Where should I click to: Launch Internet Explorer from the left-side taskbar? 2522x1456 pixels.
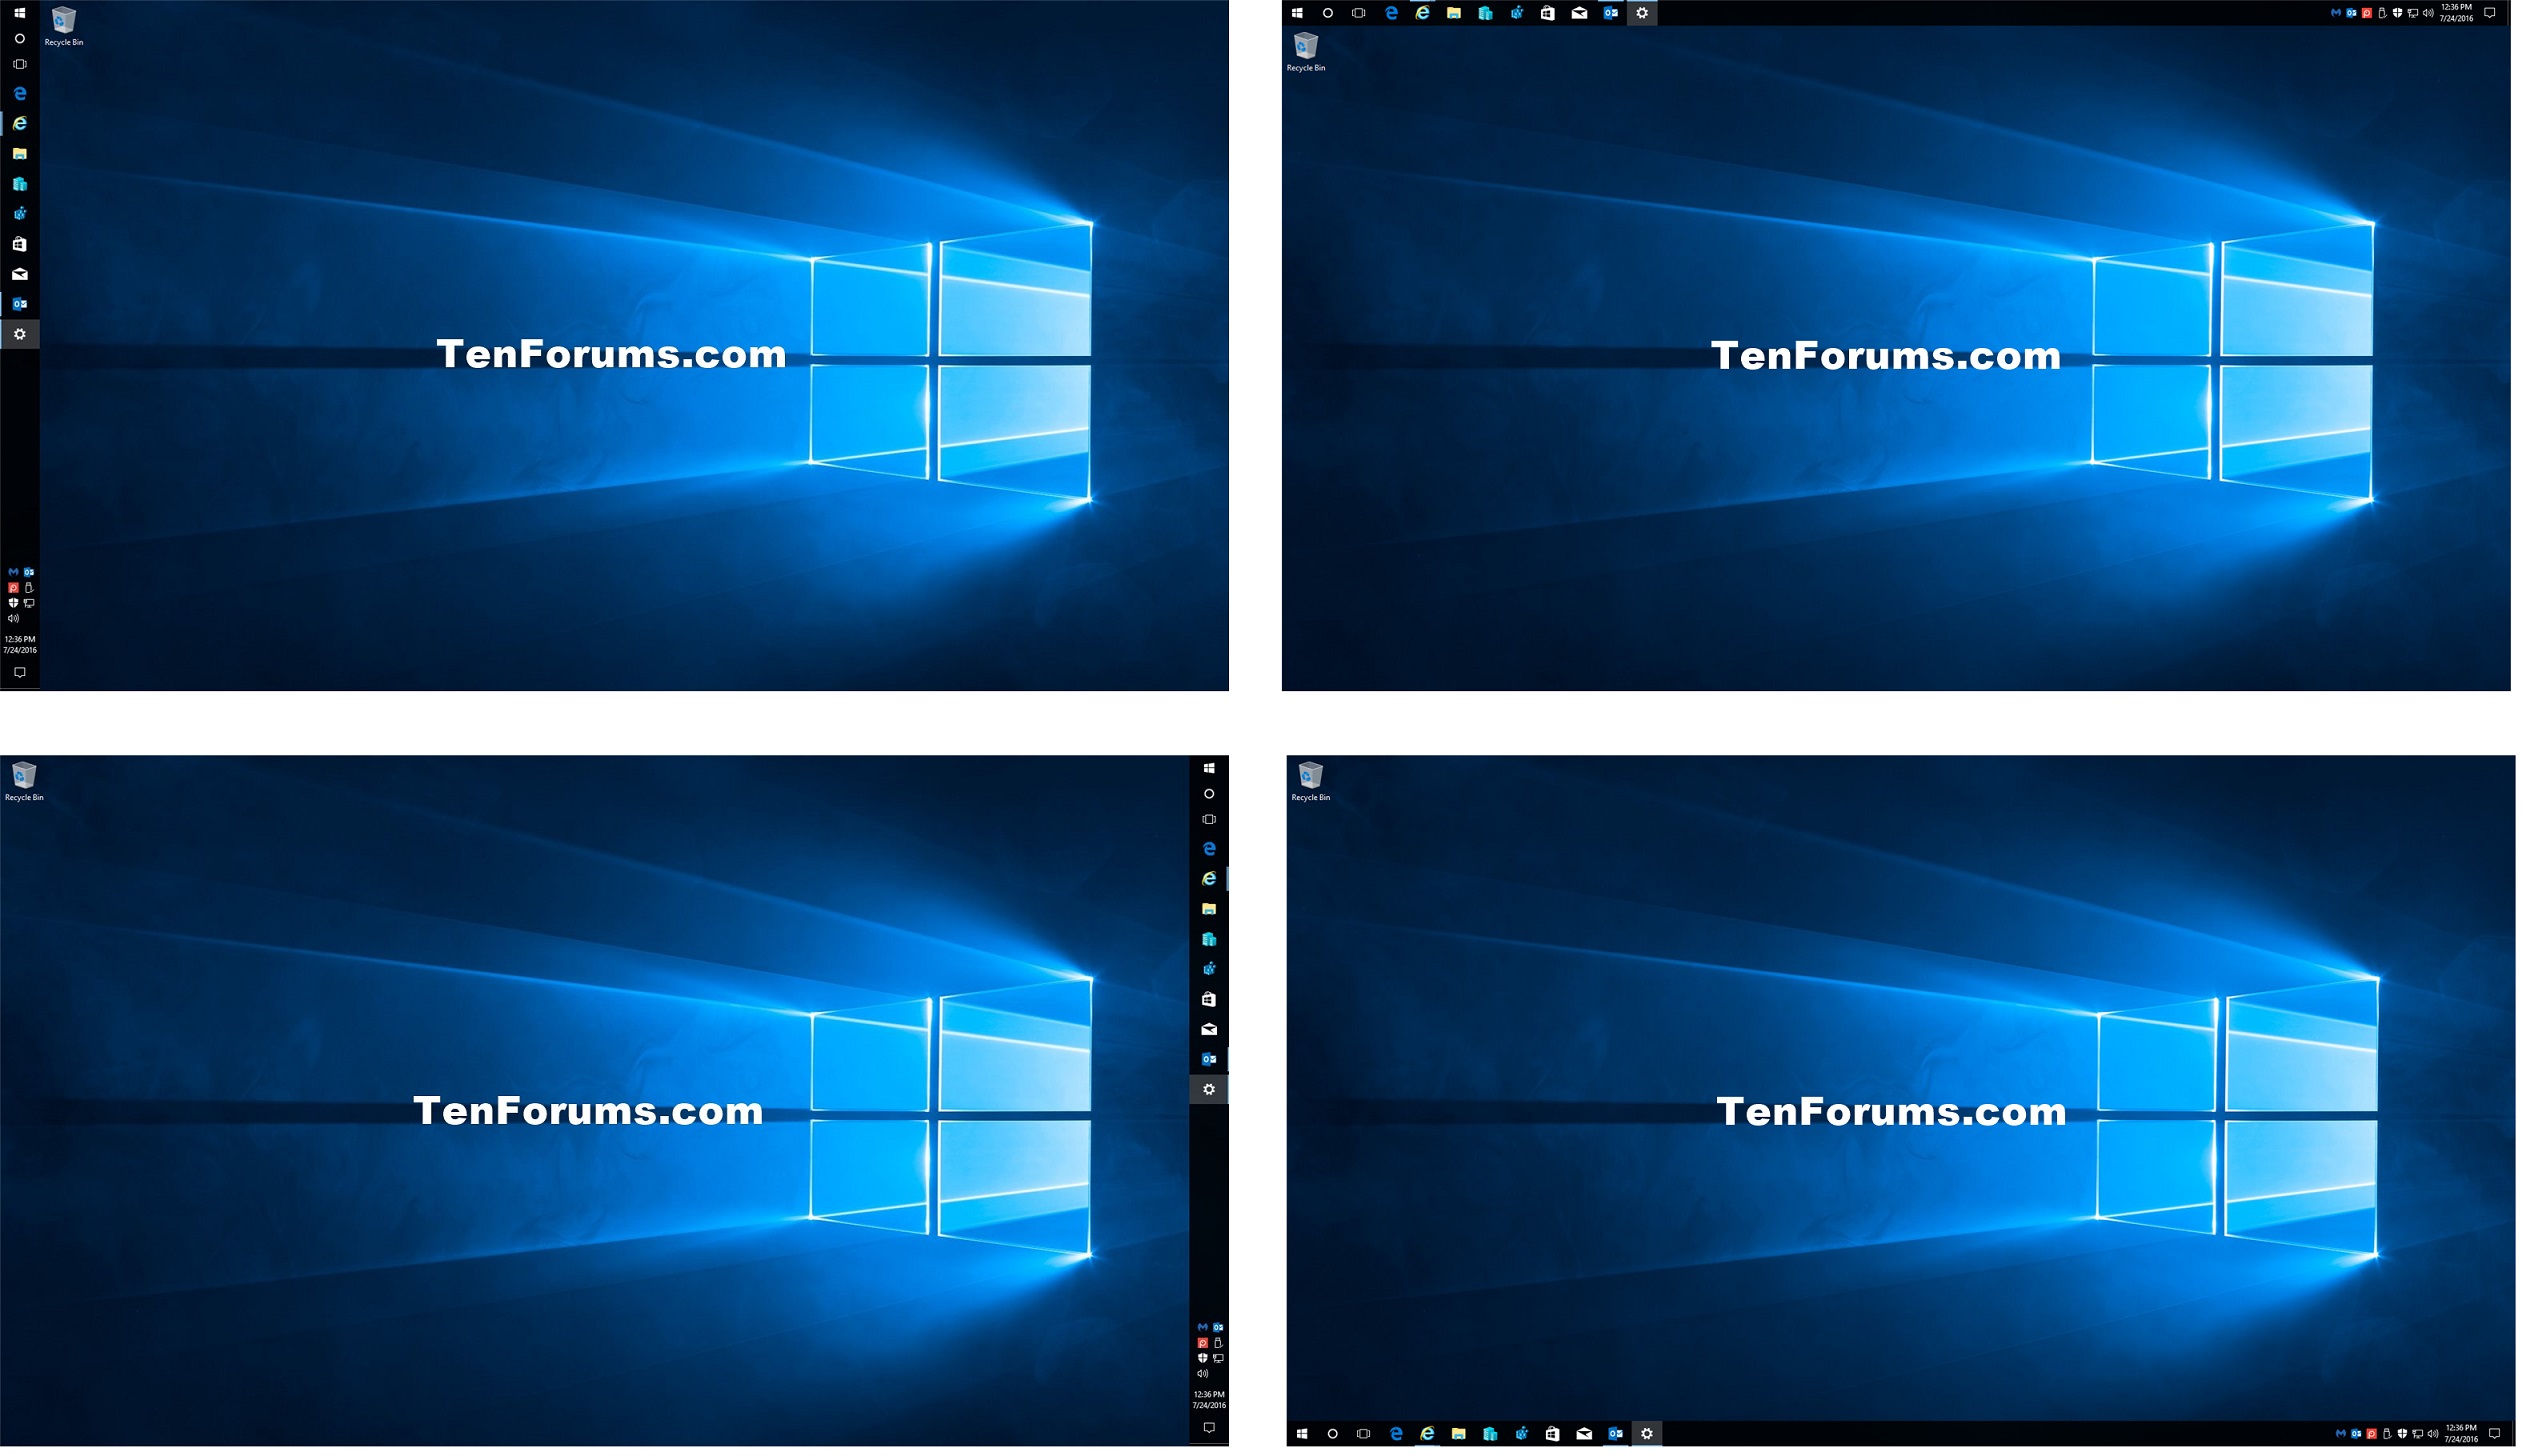click(19, 123)
